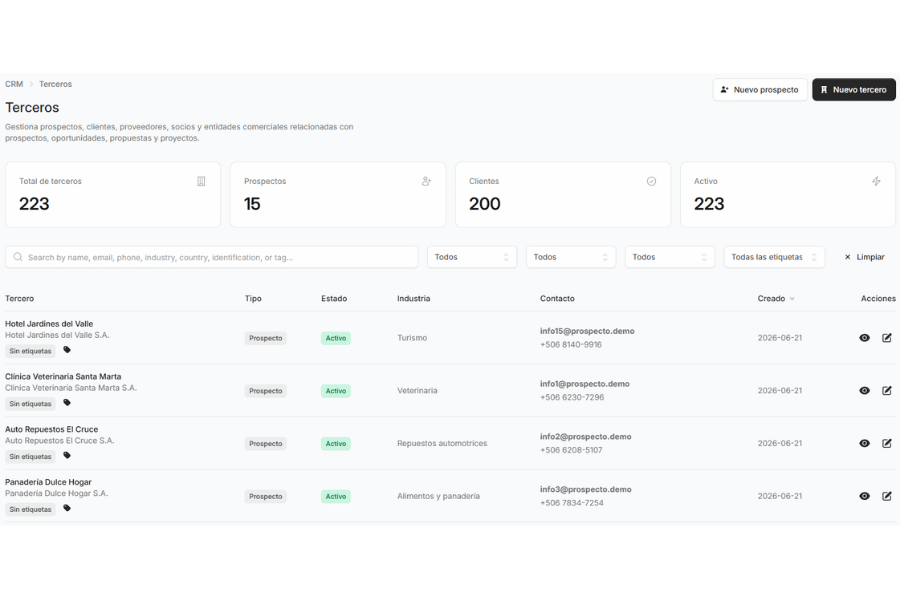Image resolution: width=900 pixels, height=600 pixels.
Task: Go to CRM in the breadcrumb
Action: click(x=14, y=84)
